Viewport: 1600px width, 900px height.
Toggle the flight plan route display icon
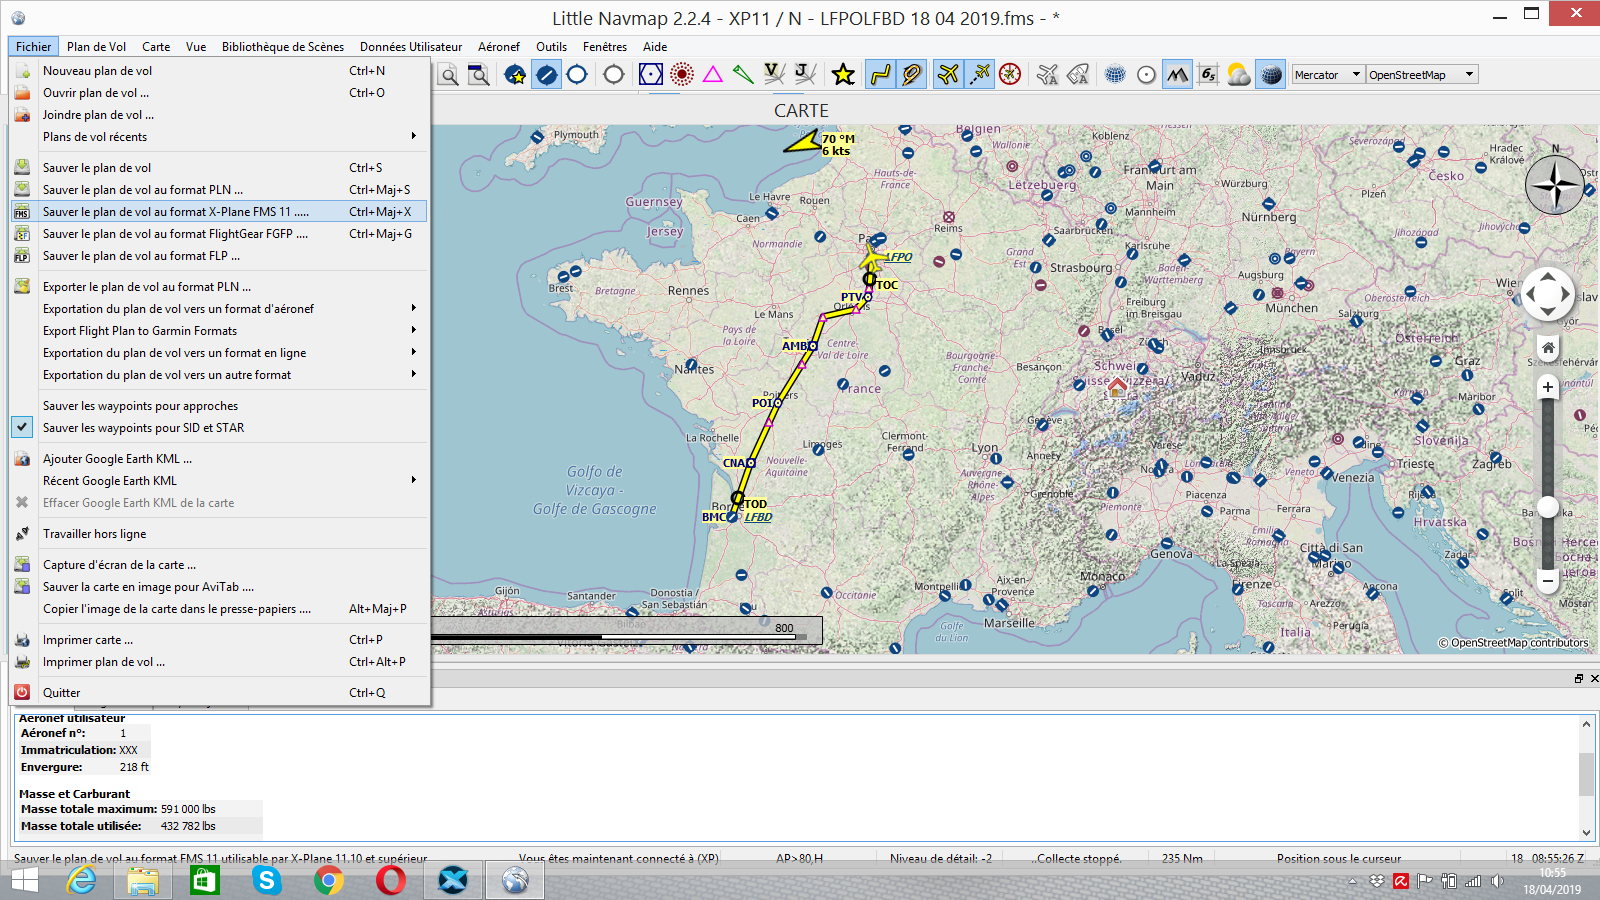pos(880,75)
